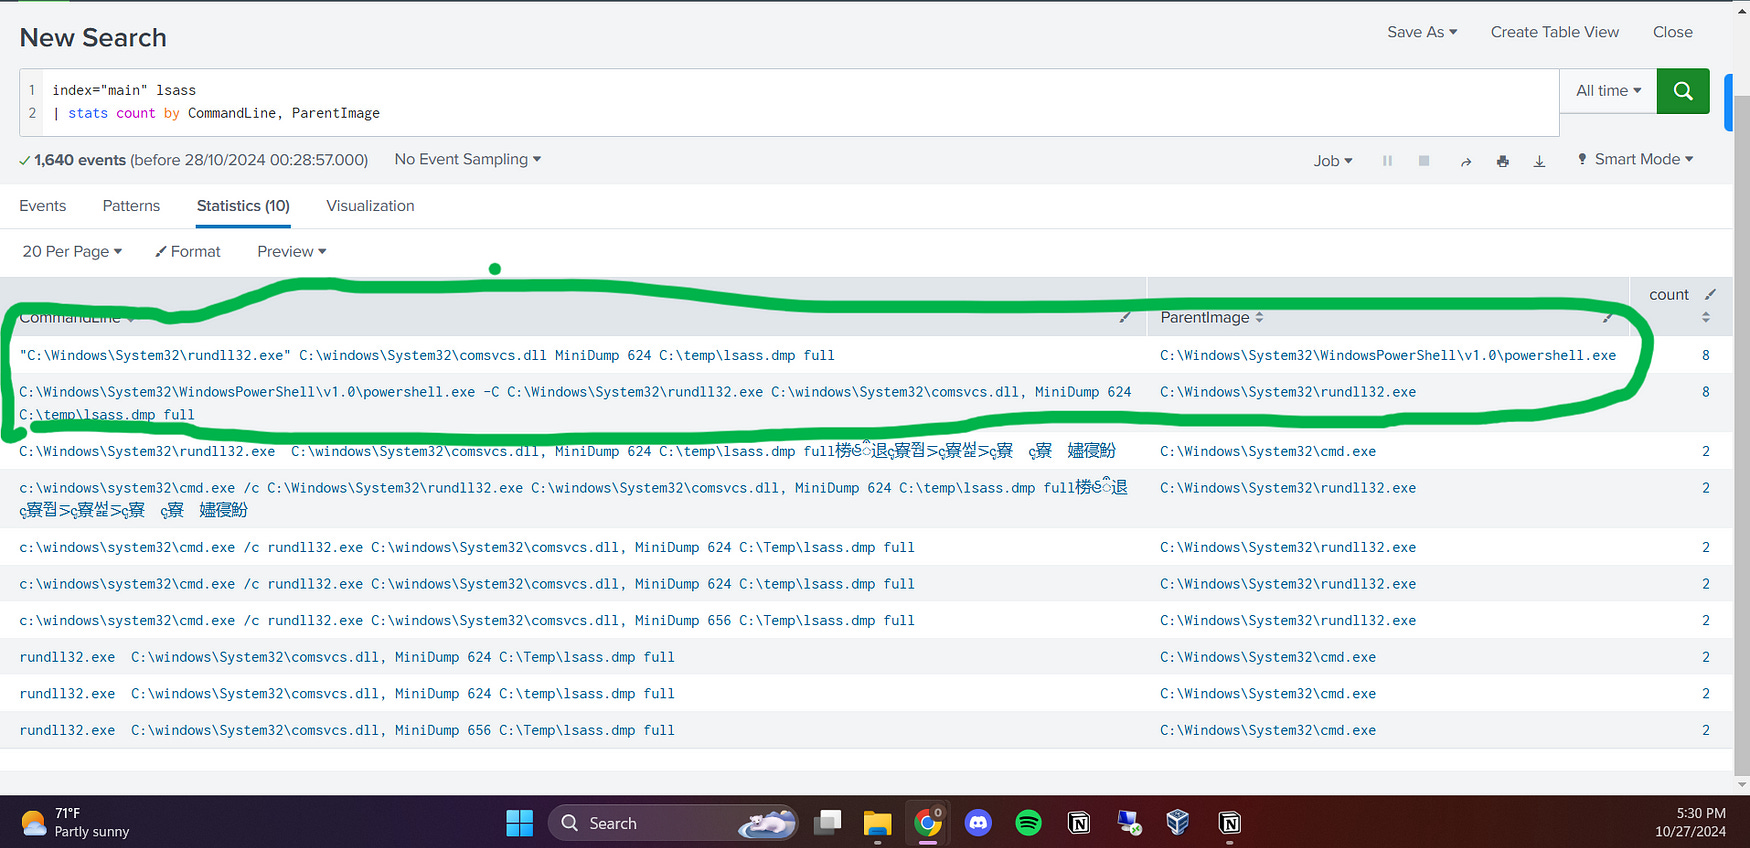This screenshot has height=848, width=1750.
Task: Print the search results
Action: 1503,161
